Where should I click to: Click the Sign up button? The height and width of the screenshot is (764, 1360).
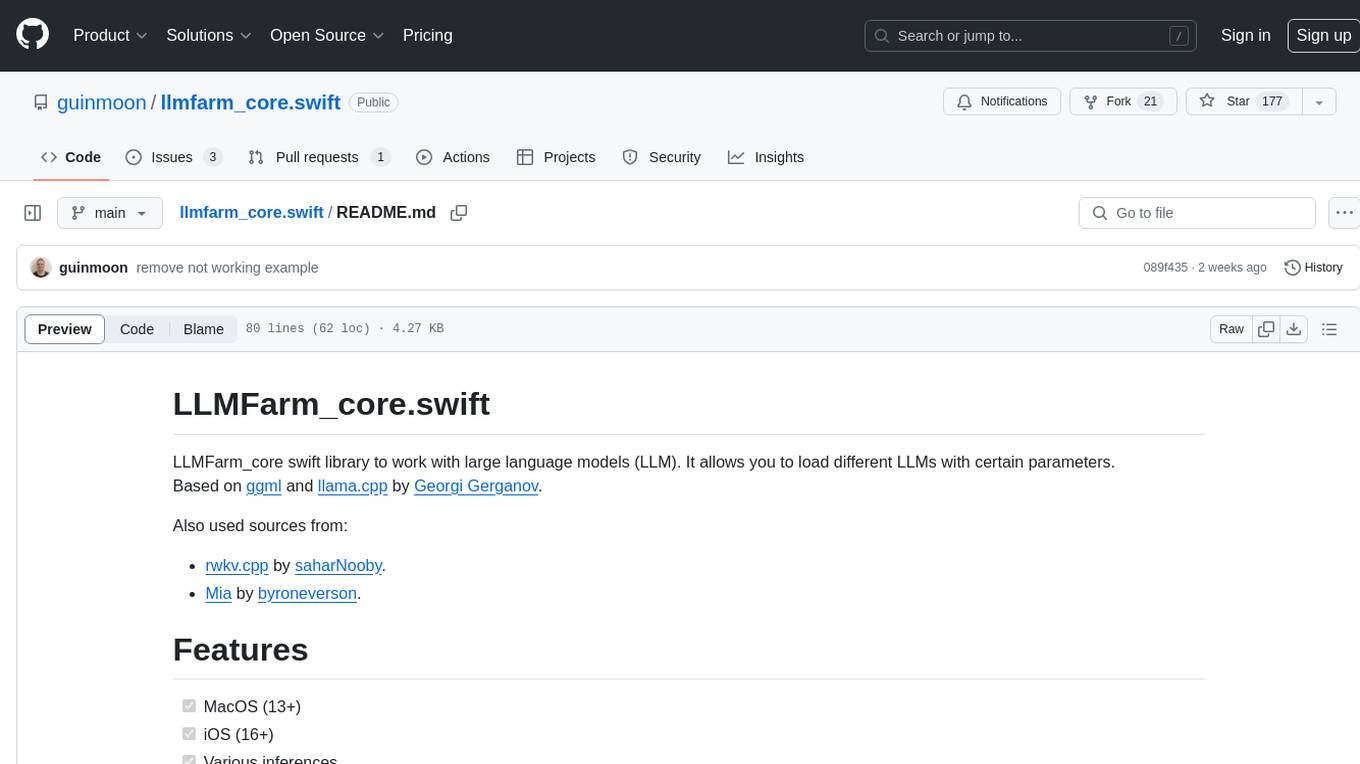(x=1323, y=35)
